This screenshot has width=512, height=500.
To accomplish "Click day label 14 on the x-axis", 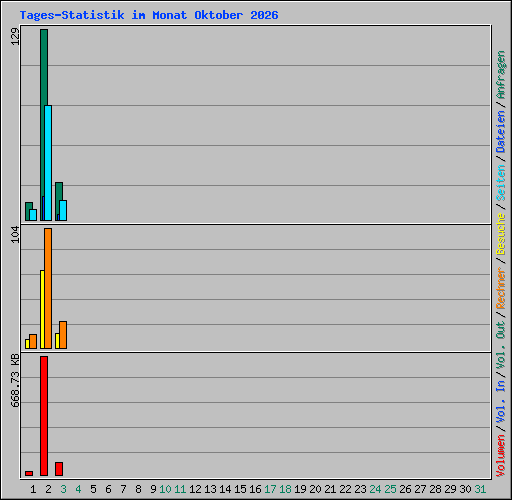I will tap(225, 489).
